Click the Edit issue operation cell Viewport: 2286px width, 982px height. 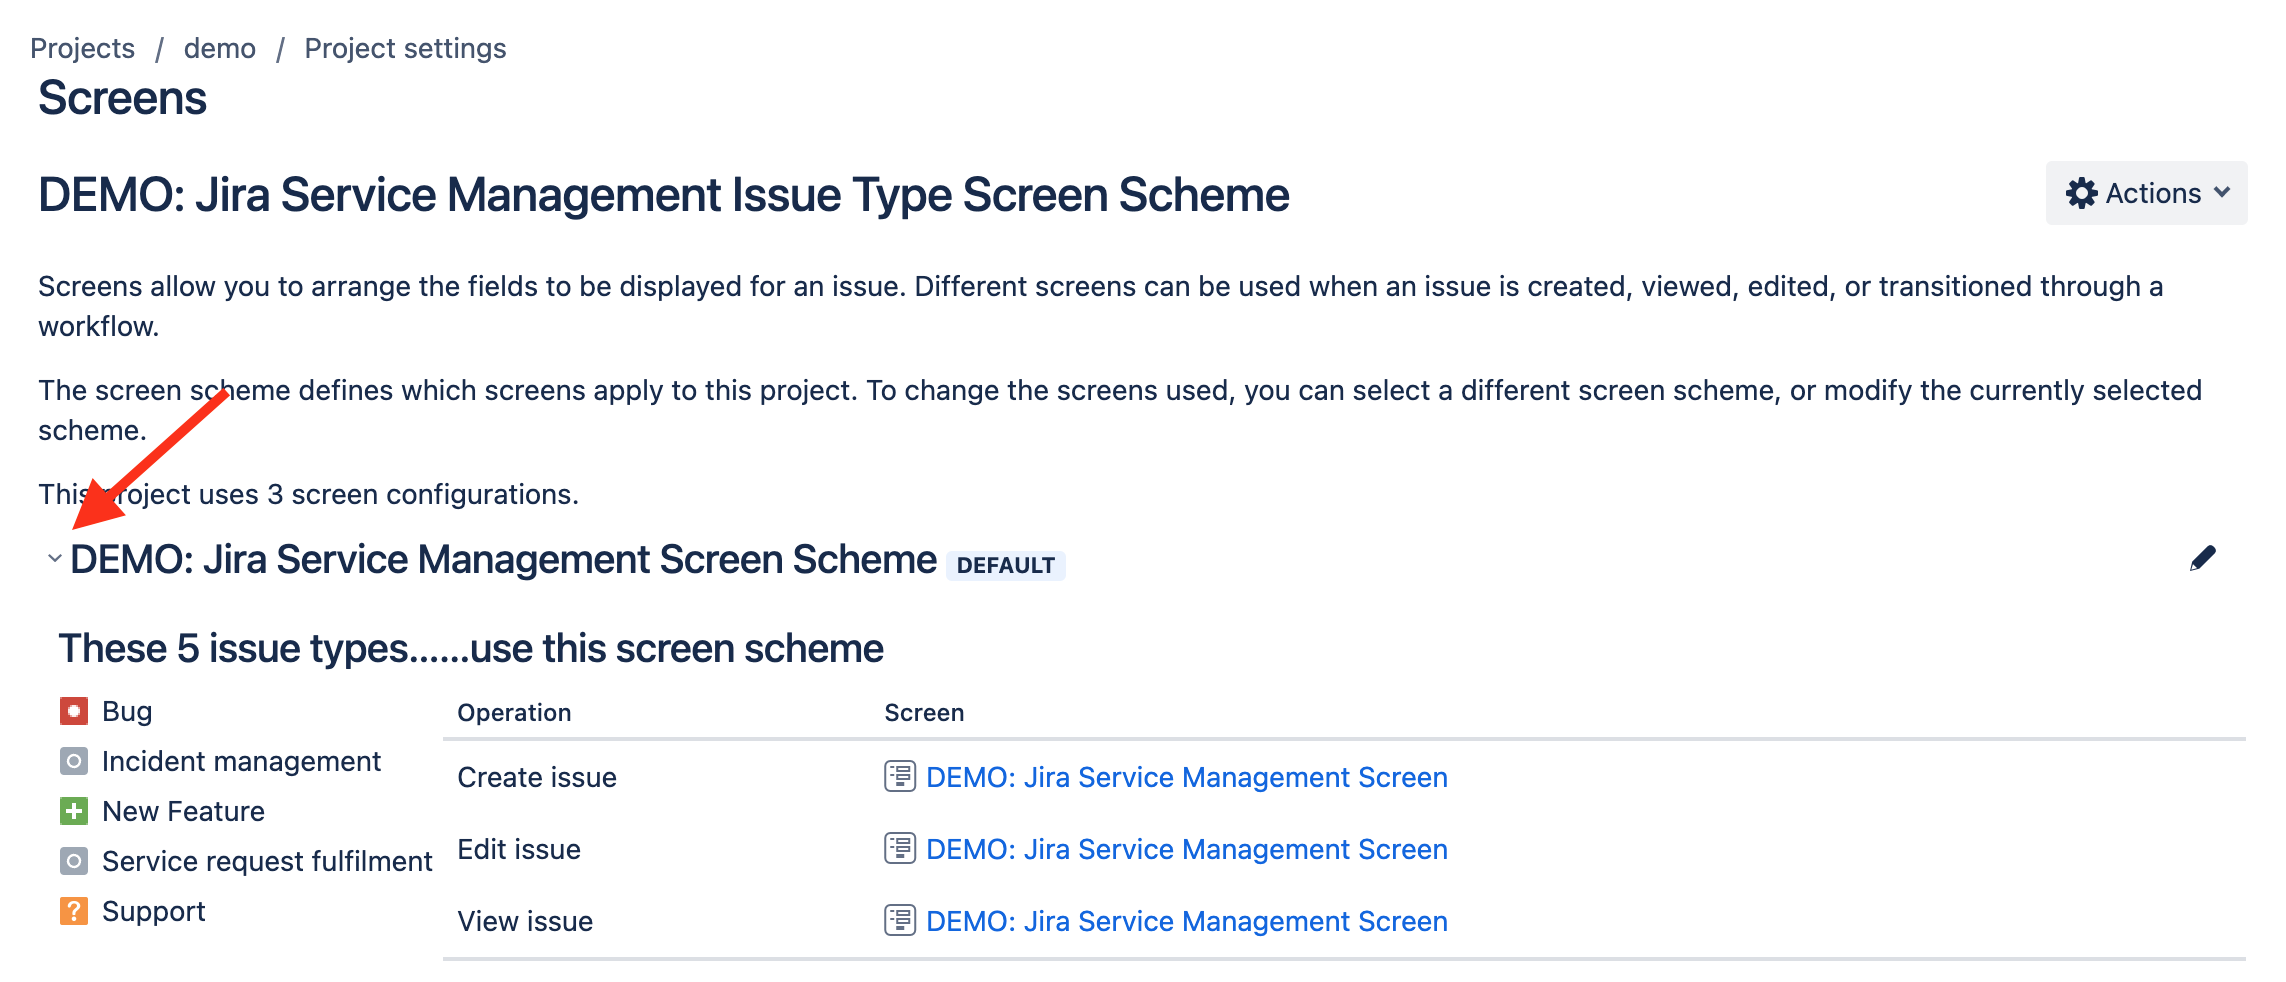[x=519, y=849]
